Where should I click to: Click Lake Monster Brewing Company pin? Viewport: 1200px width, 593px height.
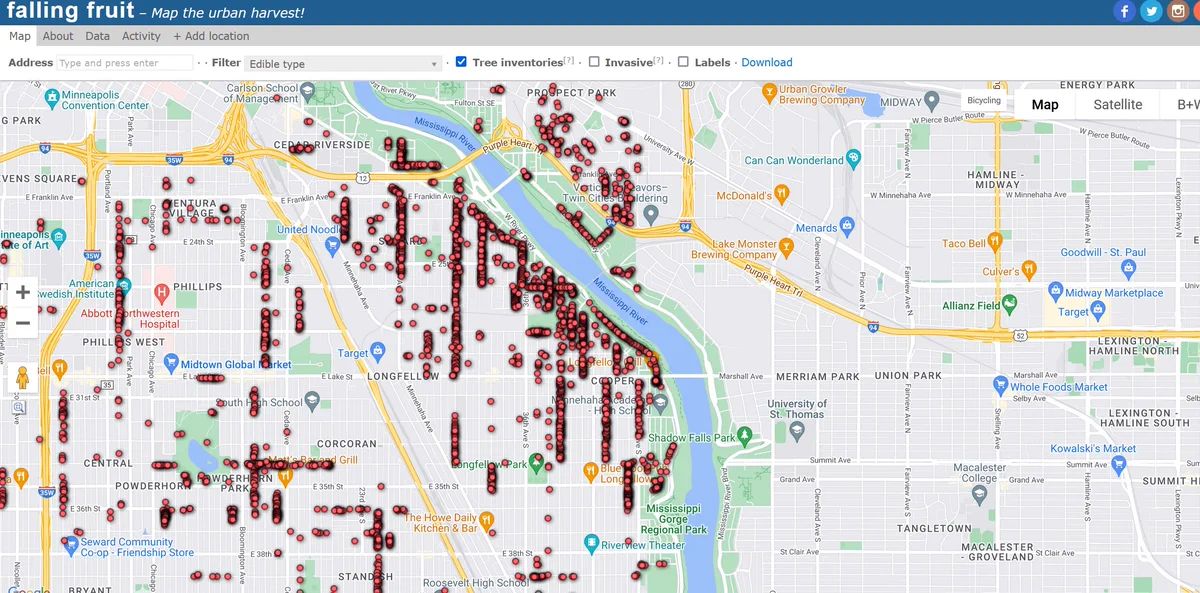point(786,248)
